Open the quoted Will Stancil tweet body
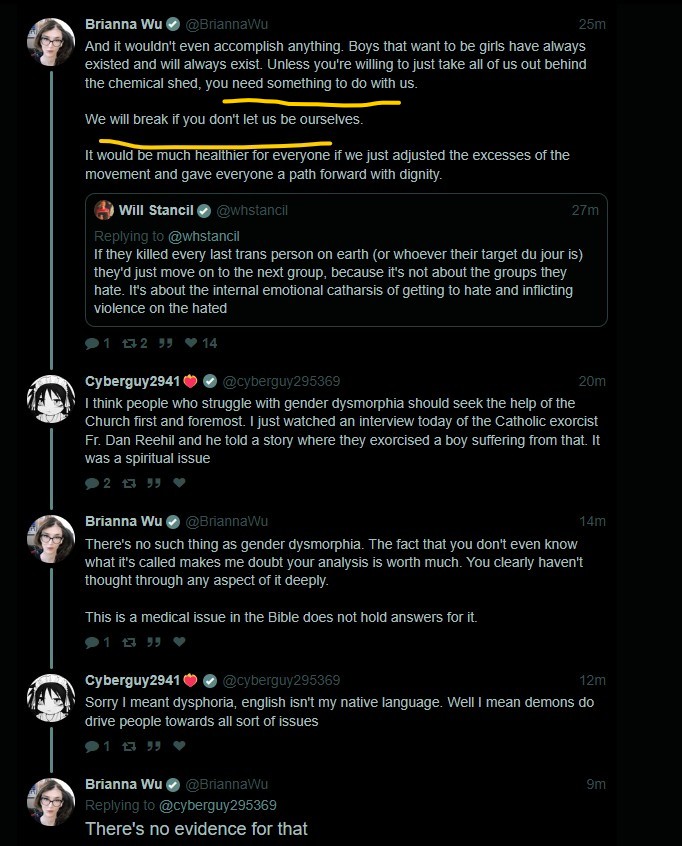 [338, 281]
